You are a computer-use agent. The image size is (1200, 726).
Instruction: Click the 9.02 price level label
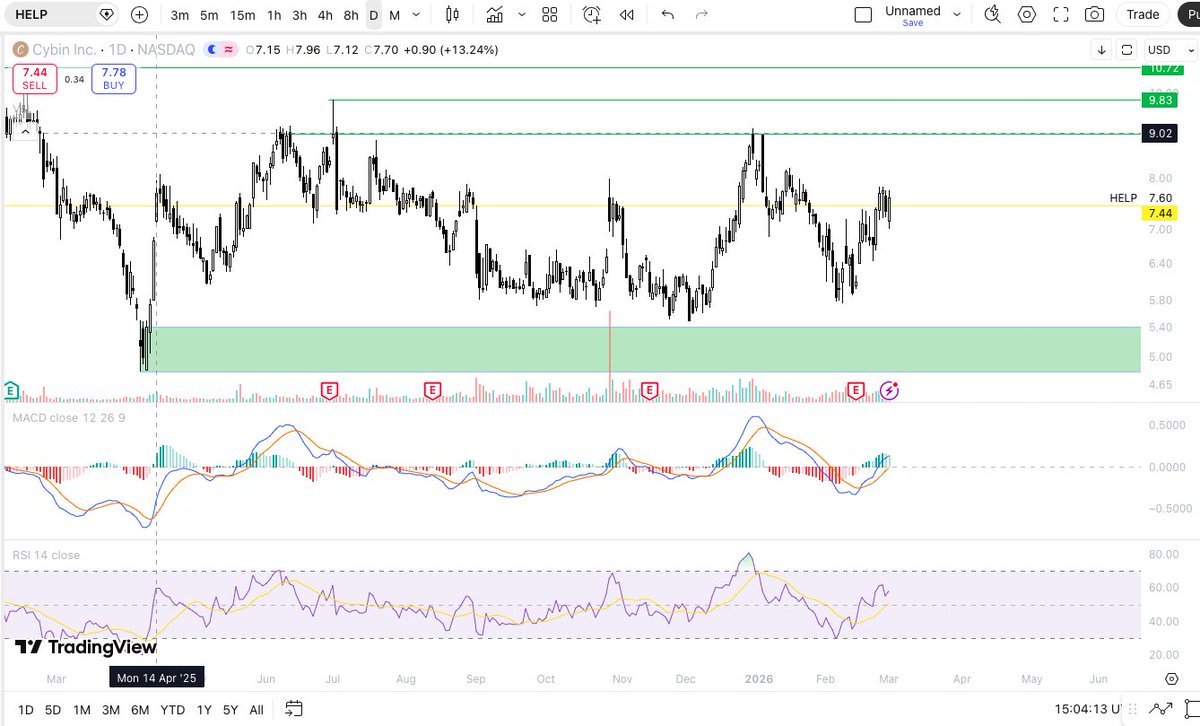click(1160, 134)
